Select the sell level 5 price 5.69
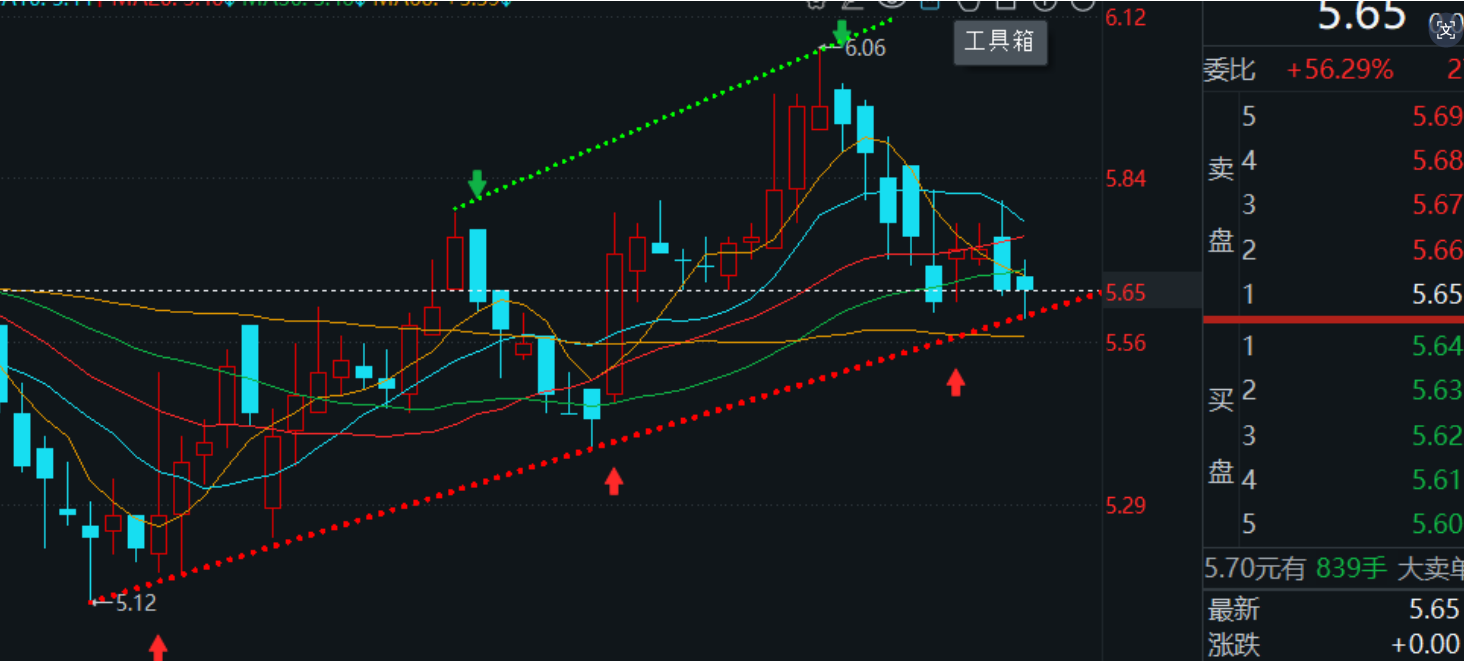 (x=1437, y=117)
